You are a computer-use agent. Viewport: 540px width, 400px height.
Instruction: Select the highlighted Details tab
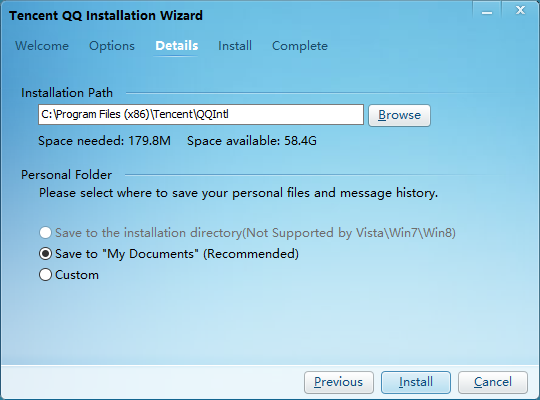[x=177, y=46]
